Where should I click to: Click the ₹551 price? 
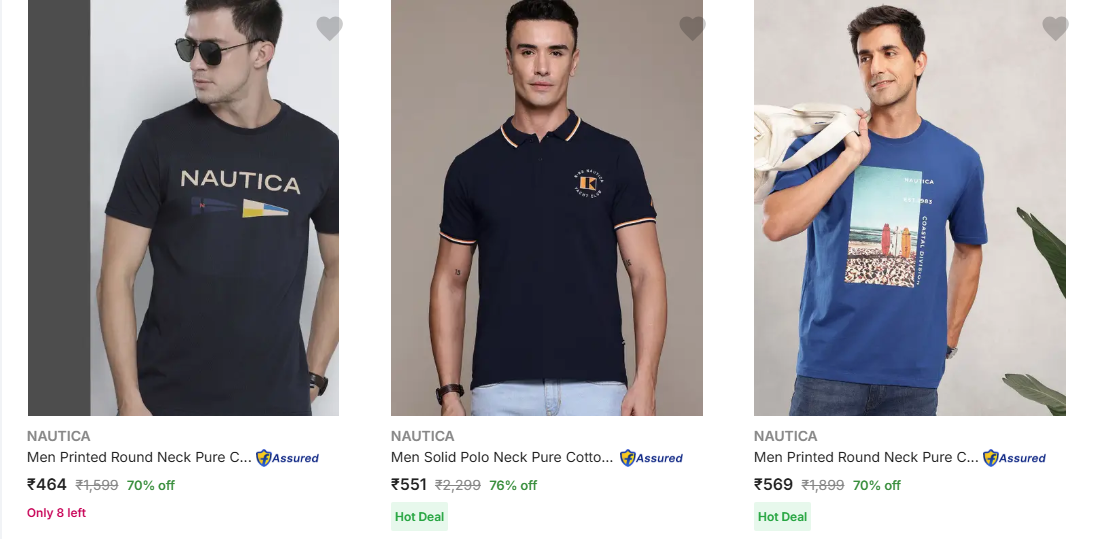[409, 485]
